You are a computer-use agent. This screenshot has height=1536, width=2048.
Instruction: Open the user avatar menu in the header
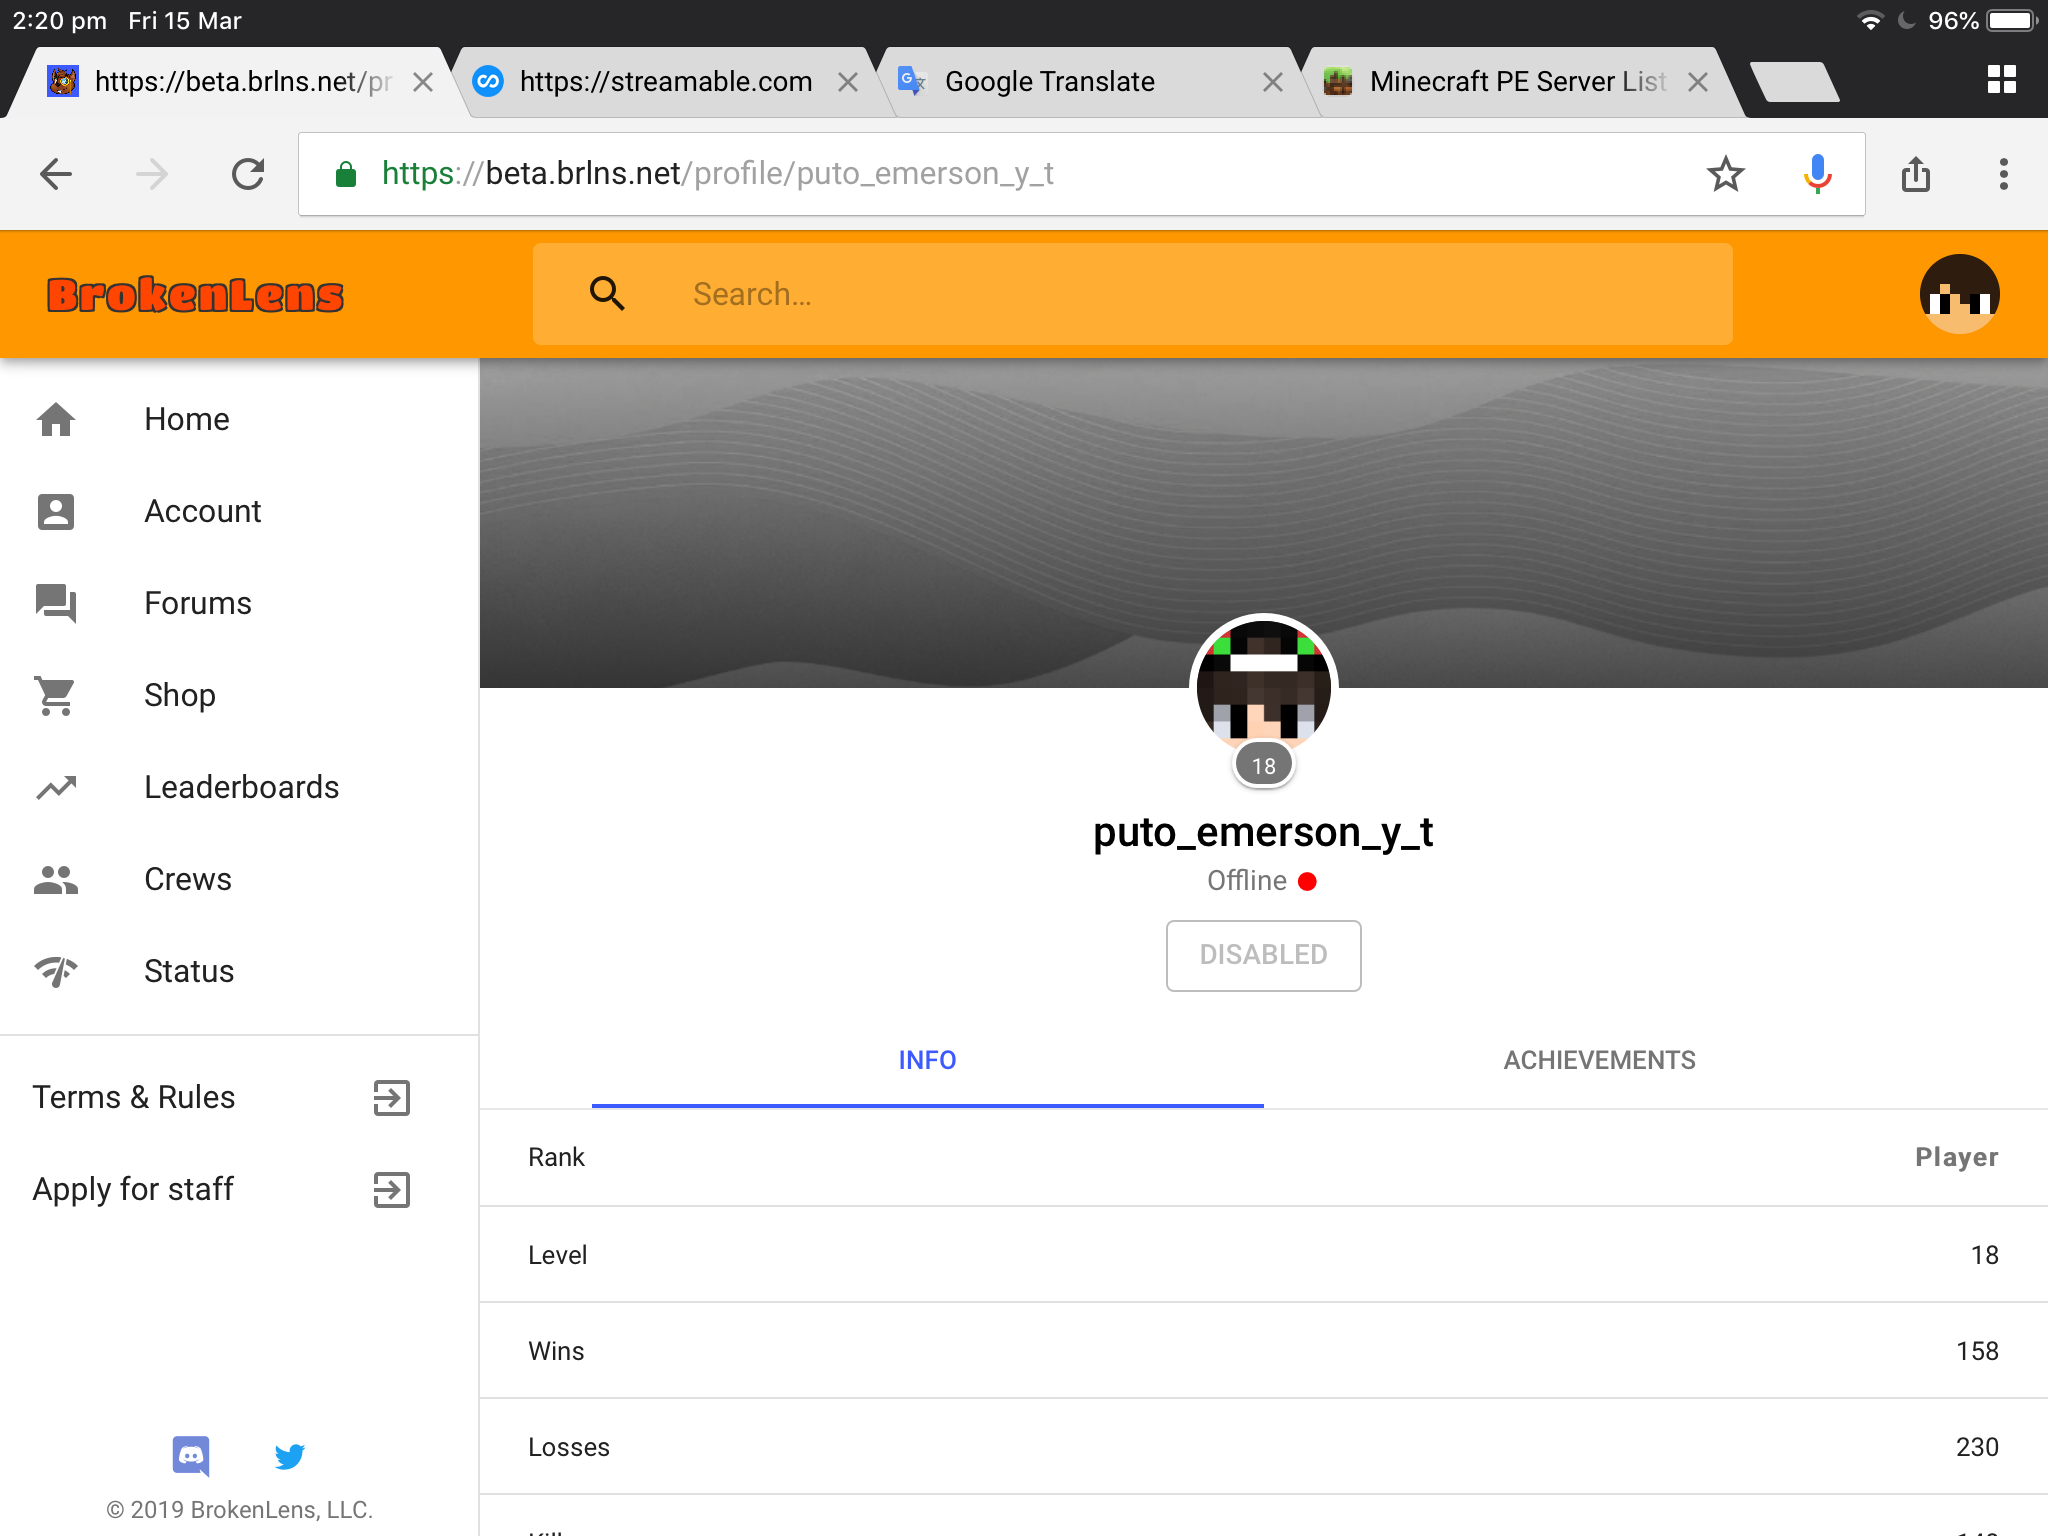pos(1959,294)
